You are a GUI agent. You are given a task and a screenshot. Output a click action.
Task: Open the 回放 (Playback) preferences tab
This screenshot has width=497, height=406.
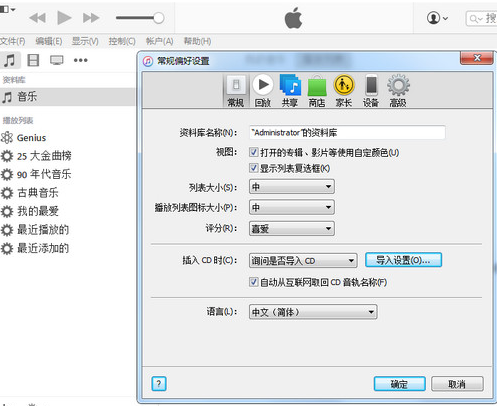pyautogui.click(x=263, y=91)
